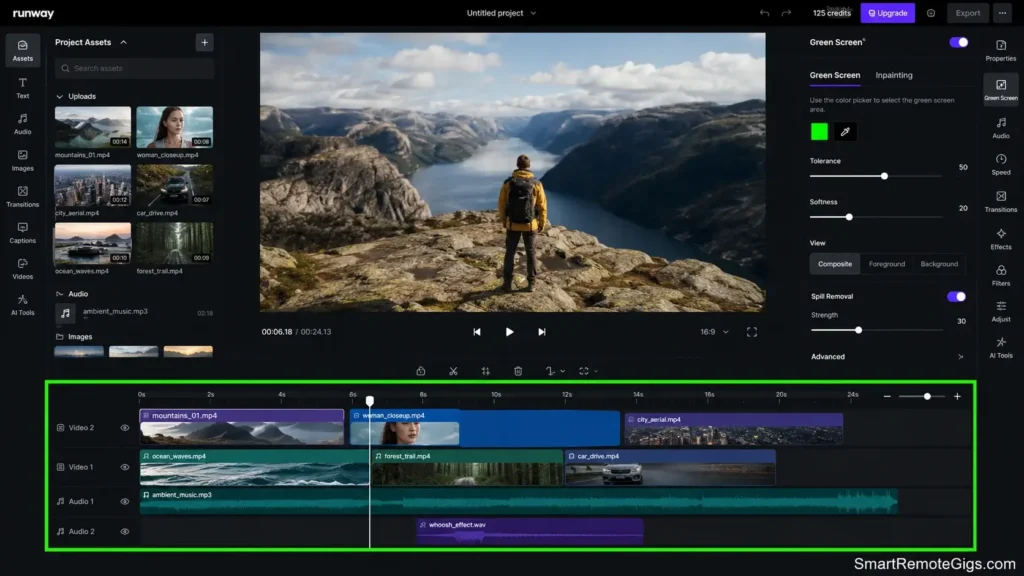The width and height of the screenshot is (1024, 576).
Task: Click the Export button
Action: (967, 13)
